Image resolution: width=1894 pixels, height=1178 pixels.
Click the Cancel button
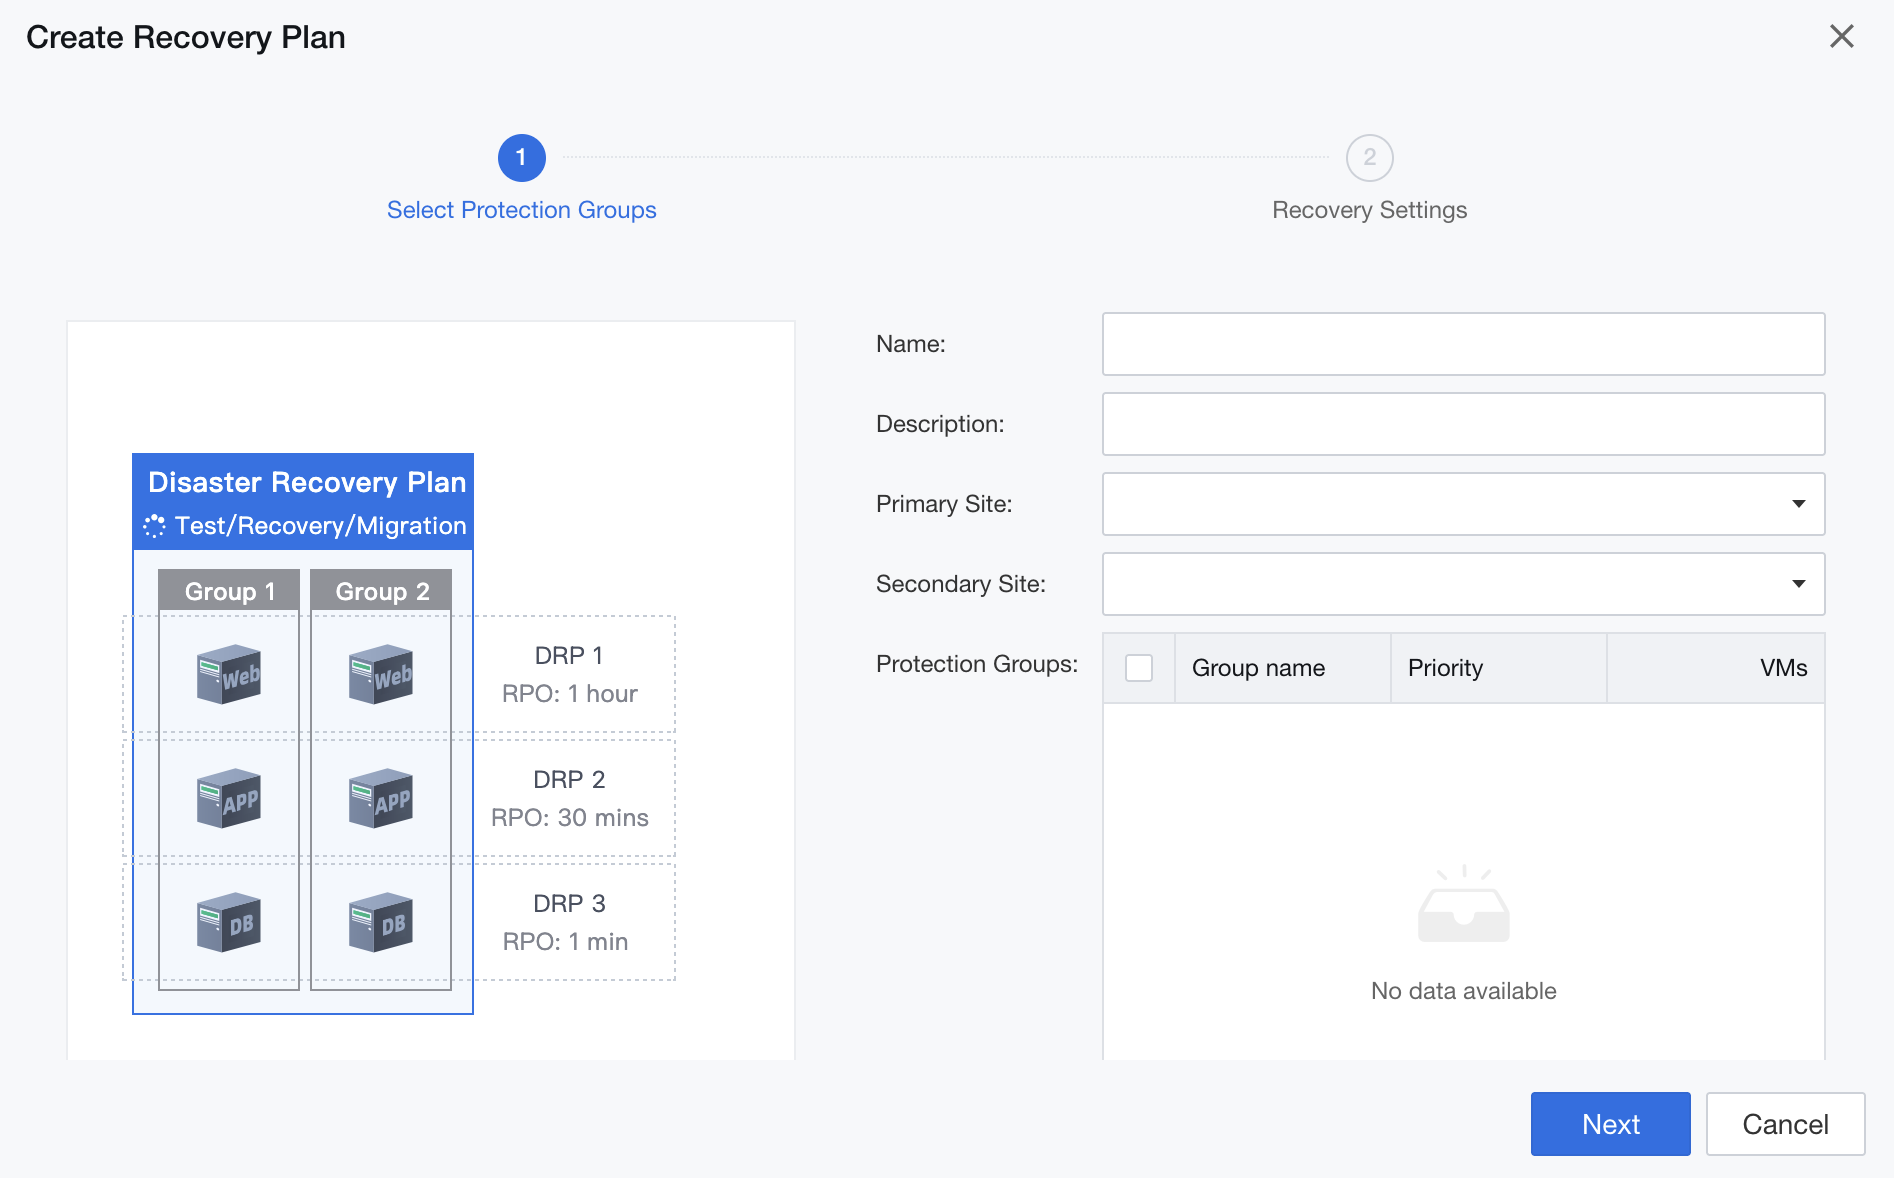click(x=1785, y=1124)
